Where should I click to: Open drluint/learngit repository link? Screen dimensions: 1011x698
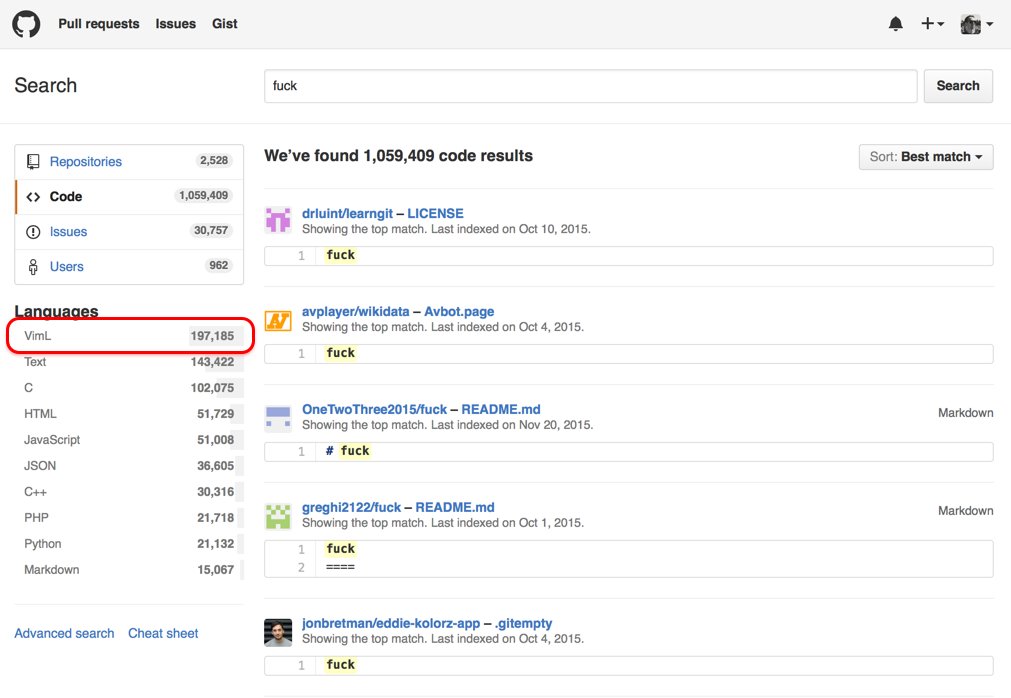pyautogui.click(x=347, y=213)
